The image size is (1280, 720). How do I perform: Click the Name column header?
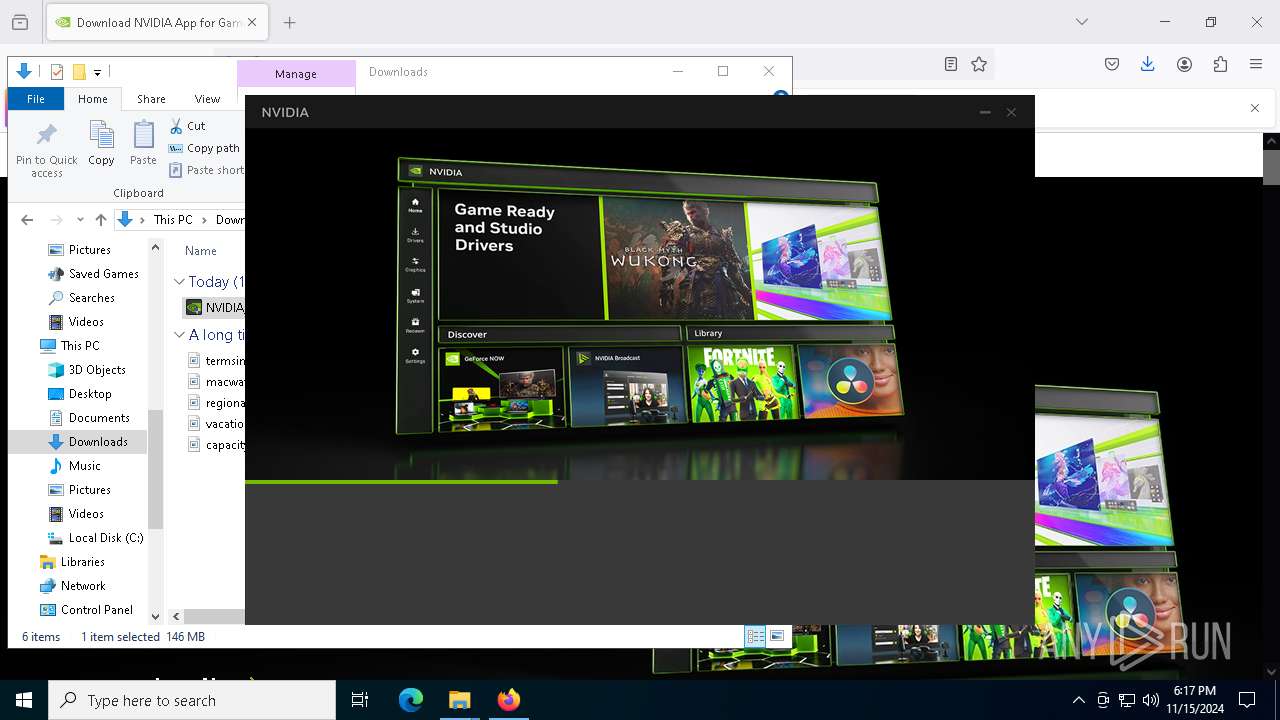tap(201, 251)
